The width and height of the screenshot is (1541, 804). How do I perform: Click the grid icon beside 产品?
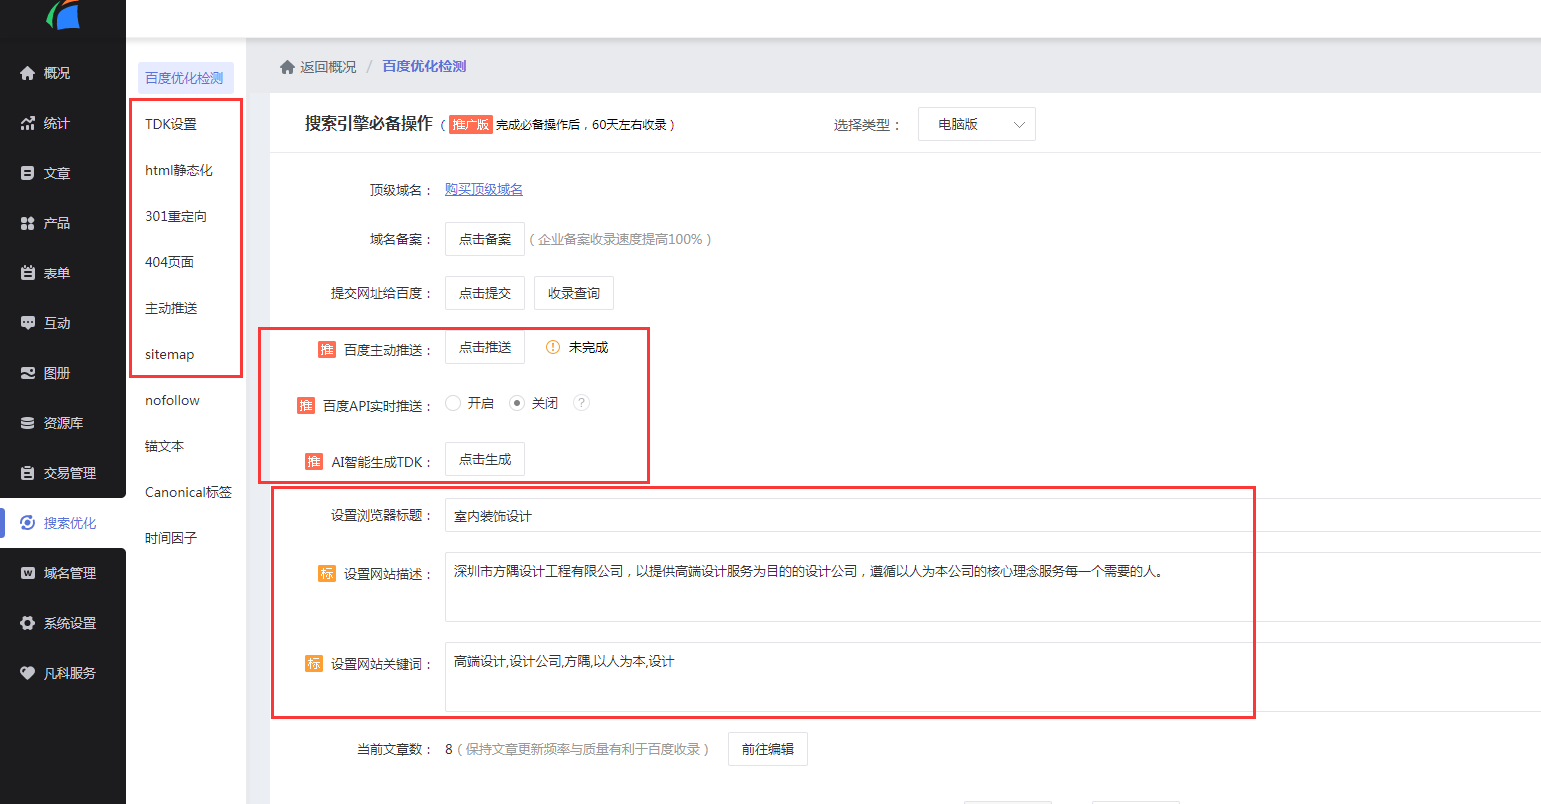coord(28,223)
